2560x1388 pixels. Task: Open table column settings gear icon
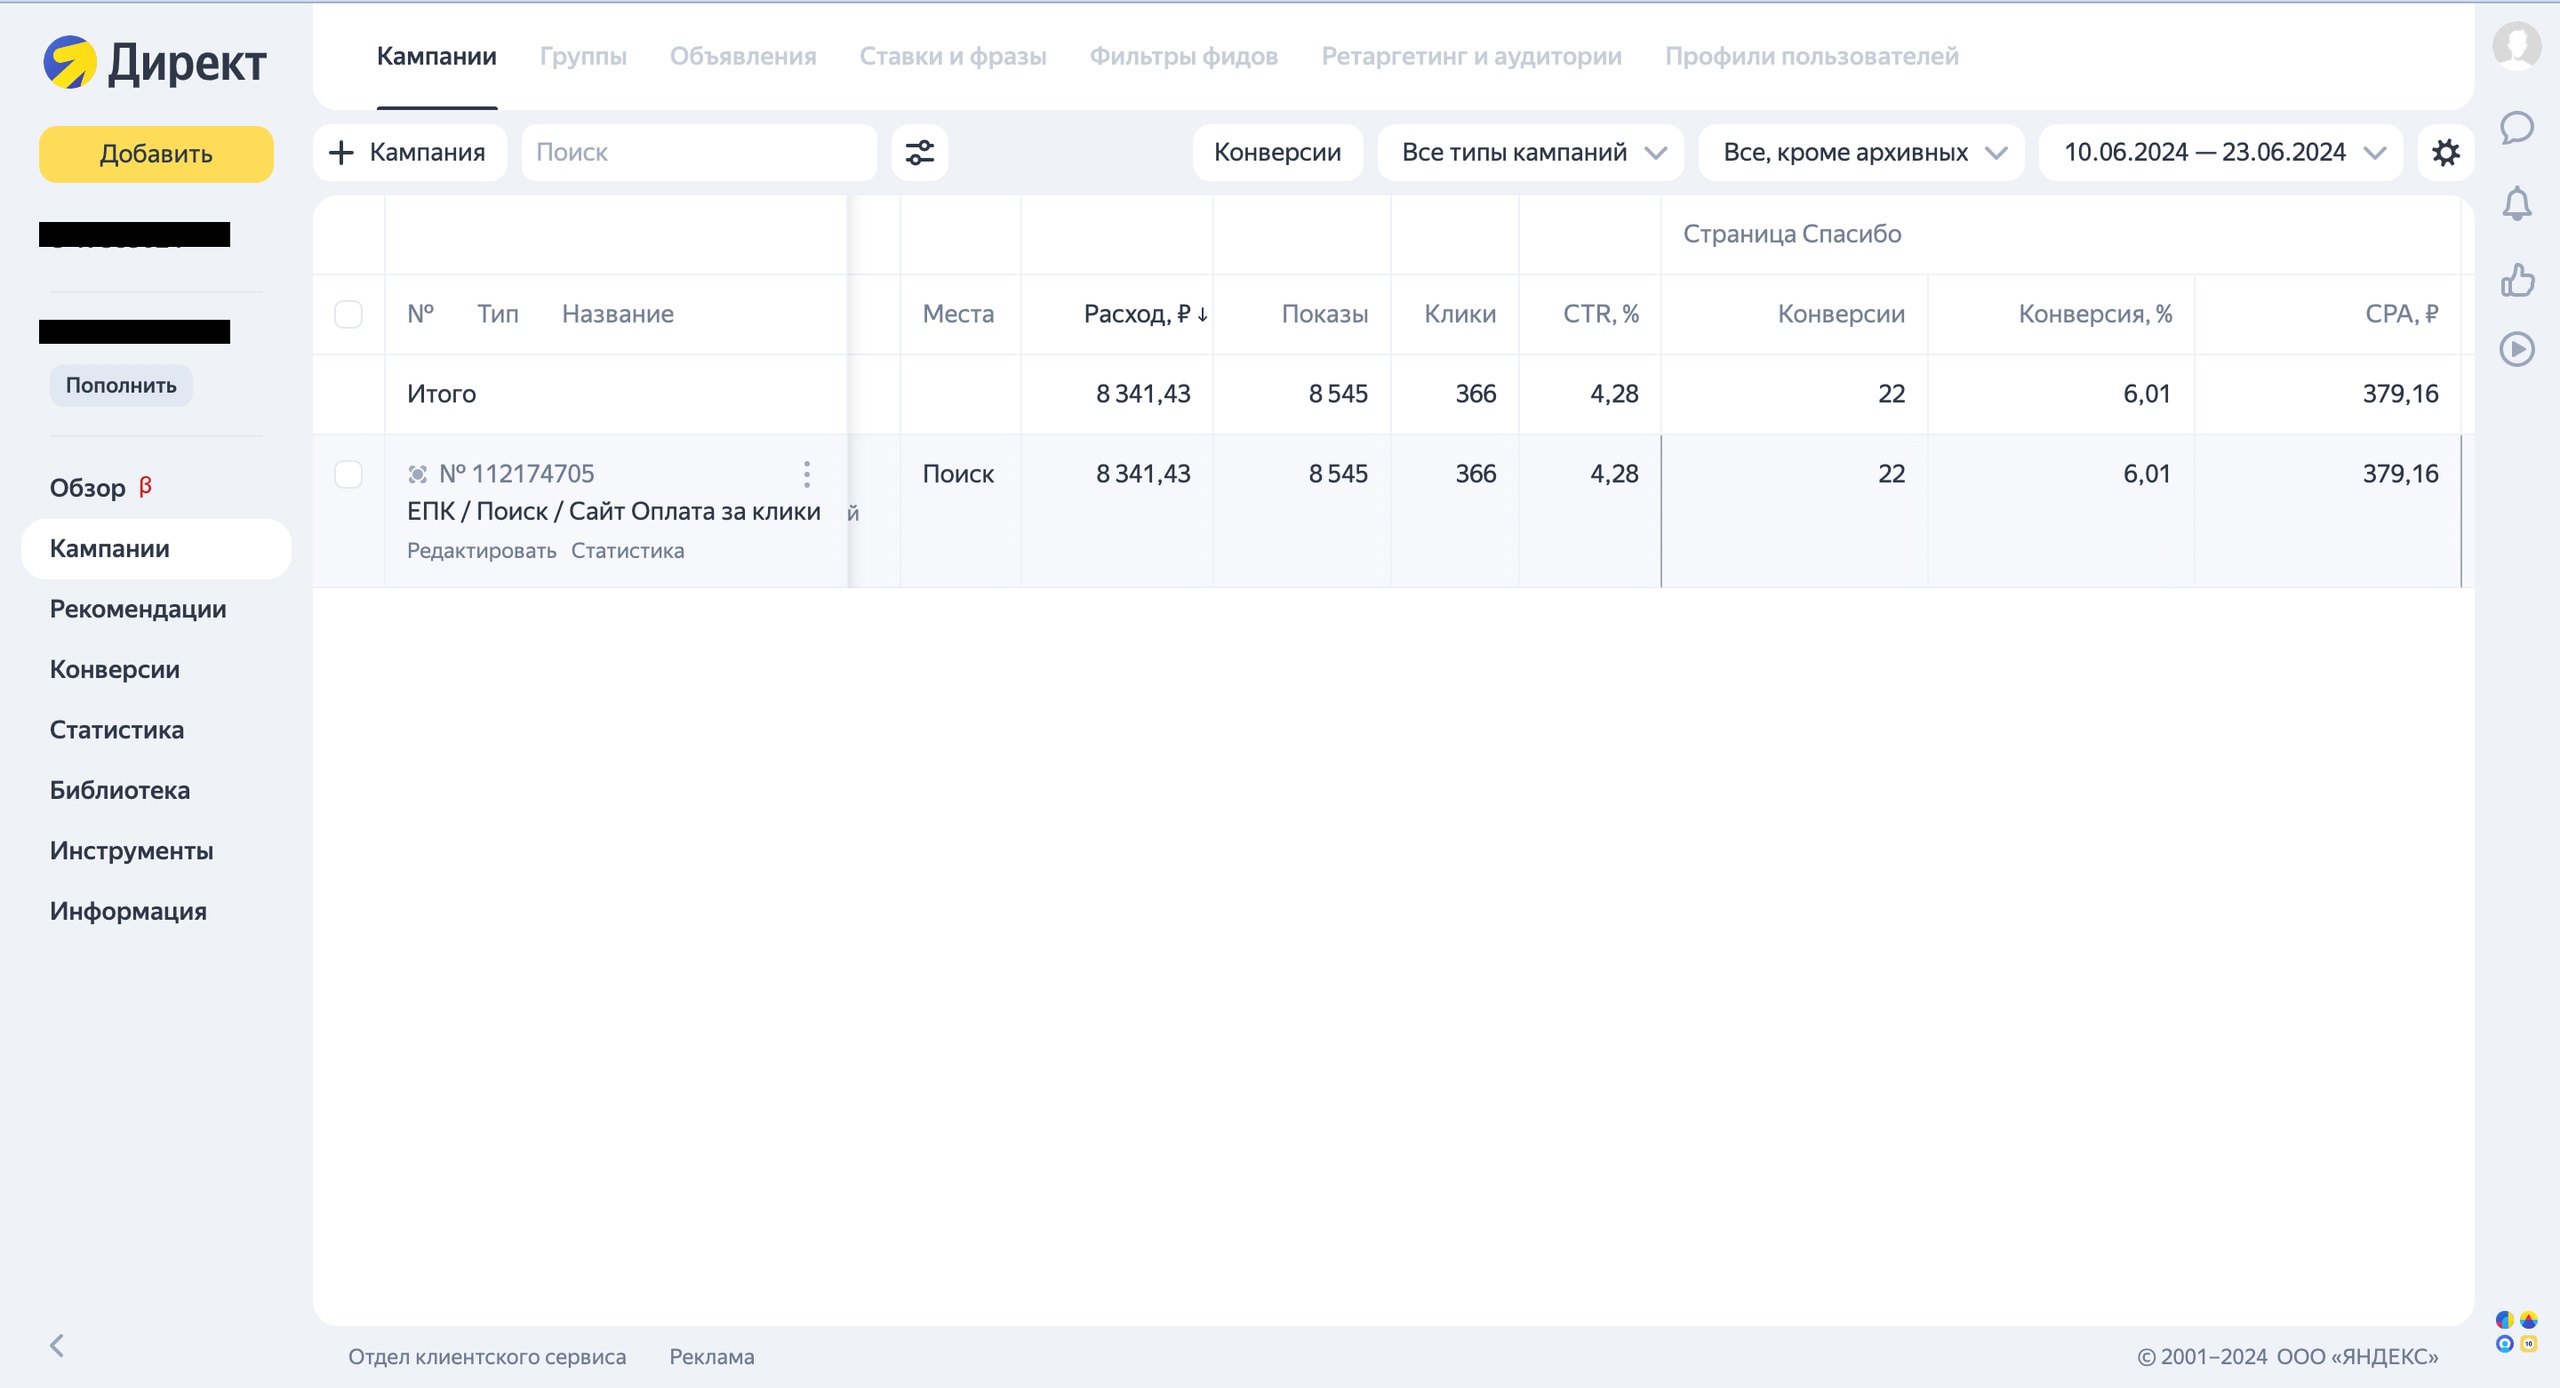(2445, 152)
